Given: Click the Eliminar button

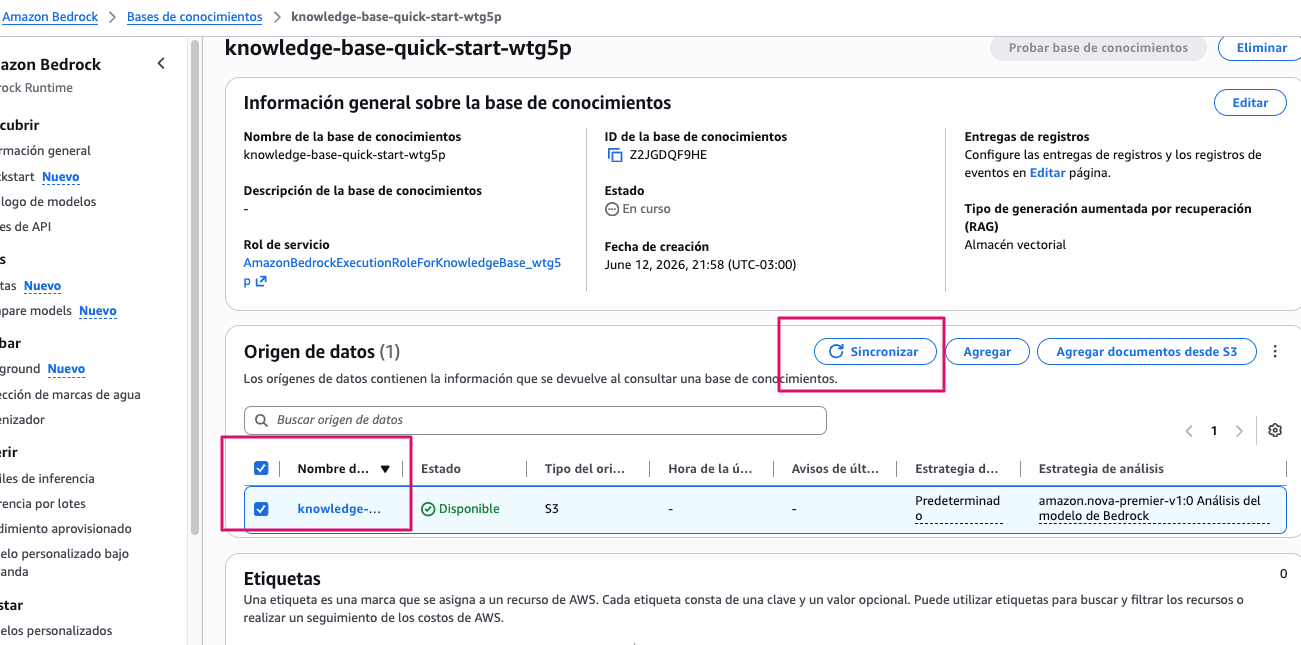Looking at the screenshot, I should [x=1259, y=48].
